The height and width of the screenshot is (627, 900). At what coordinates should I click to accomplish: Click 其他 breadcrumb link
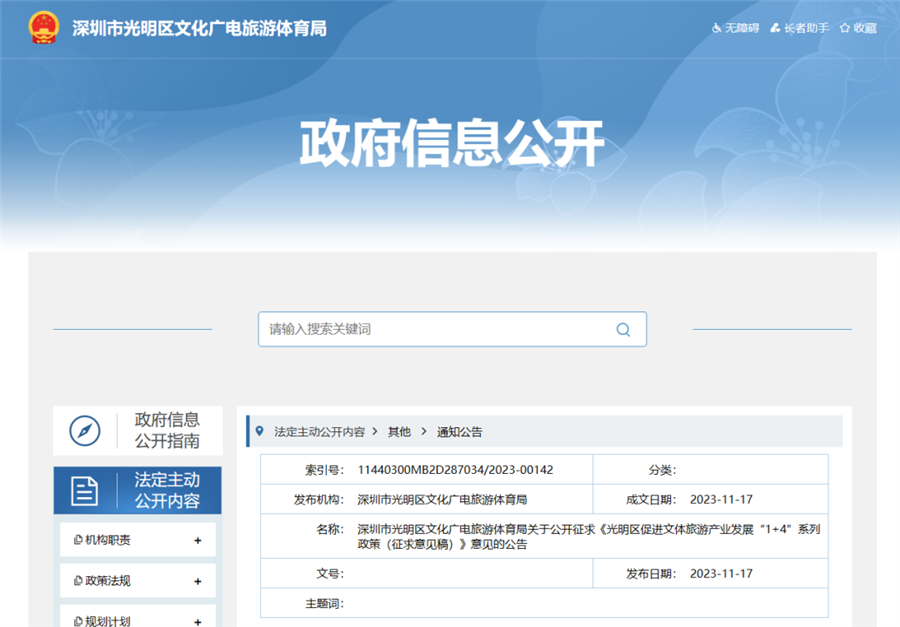tap(399, 432)
